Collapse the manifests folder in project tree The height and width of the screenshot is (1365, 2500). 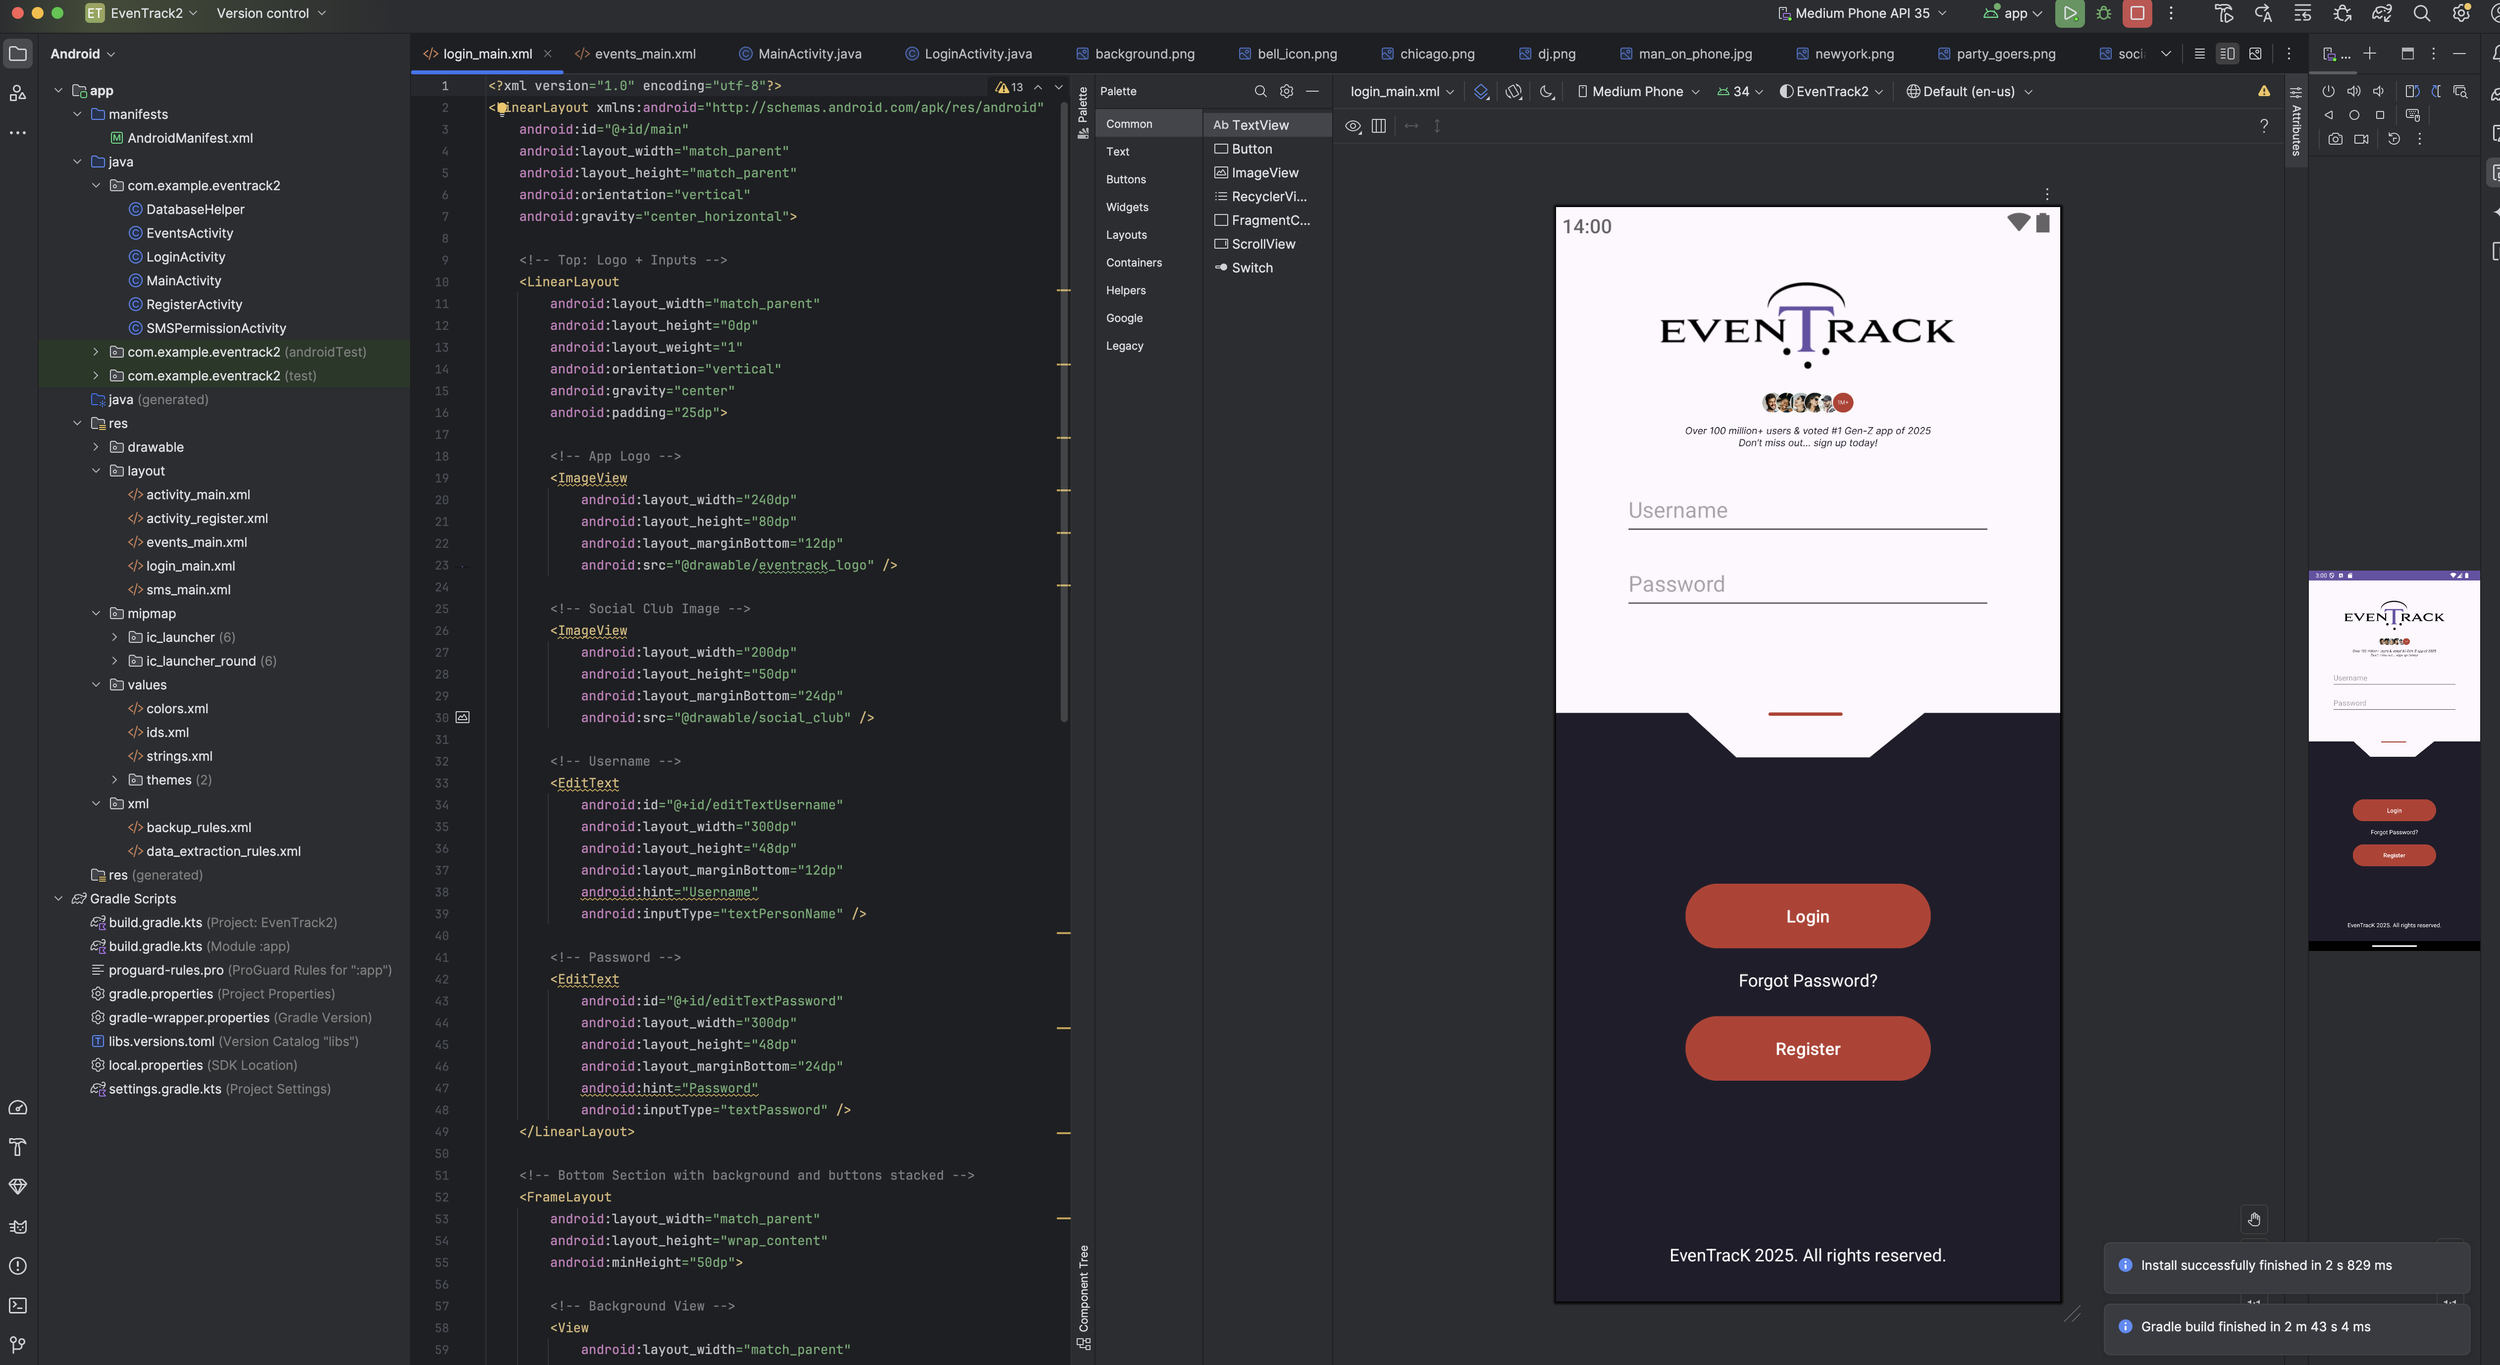coord(77,115)
